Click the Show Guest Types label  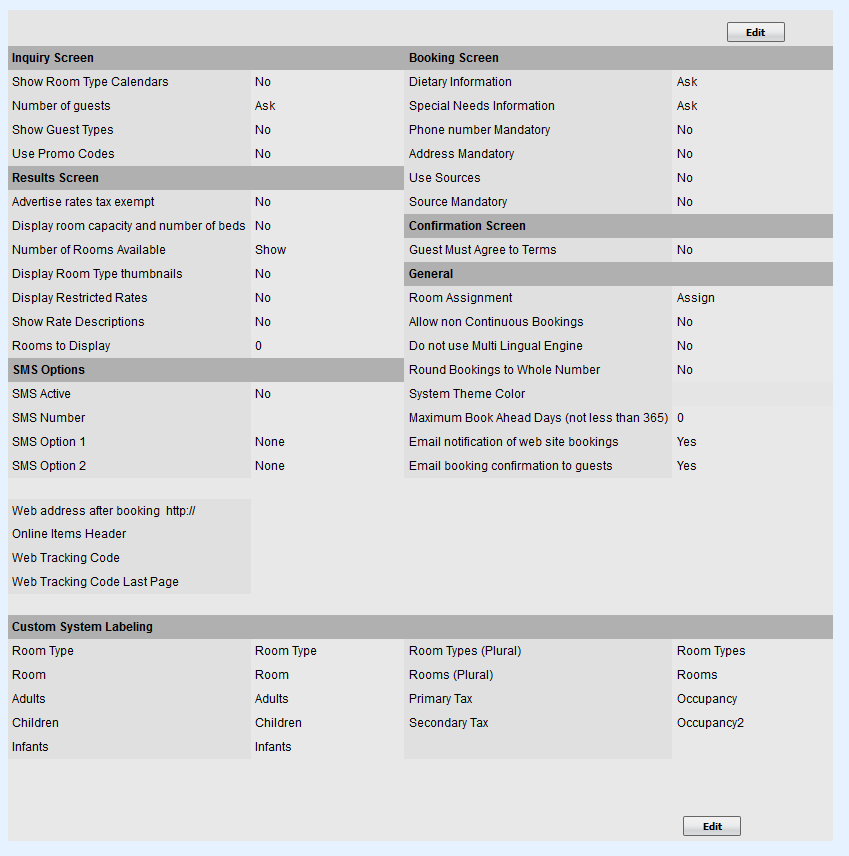point(63,130)
